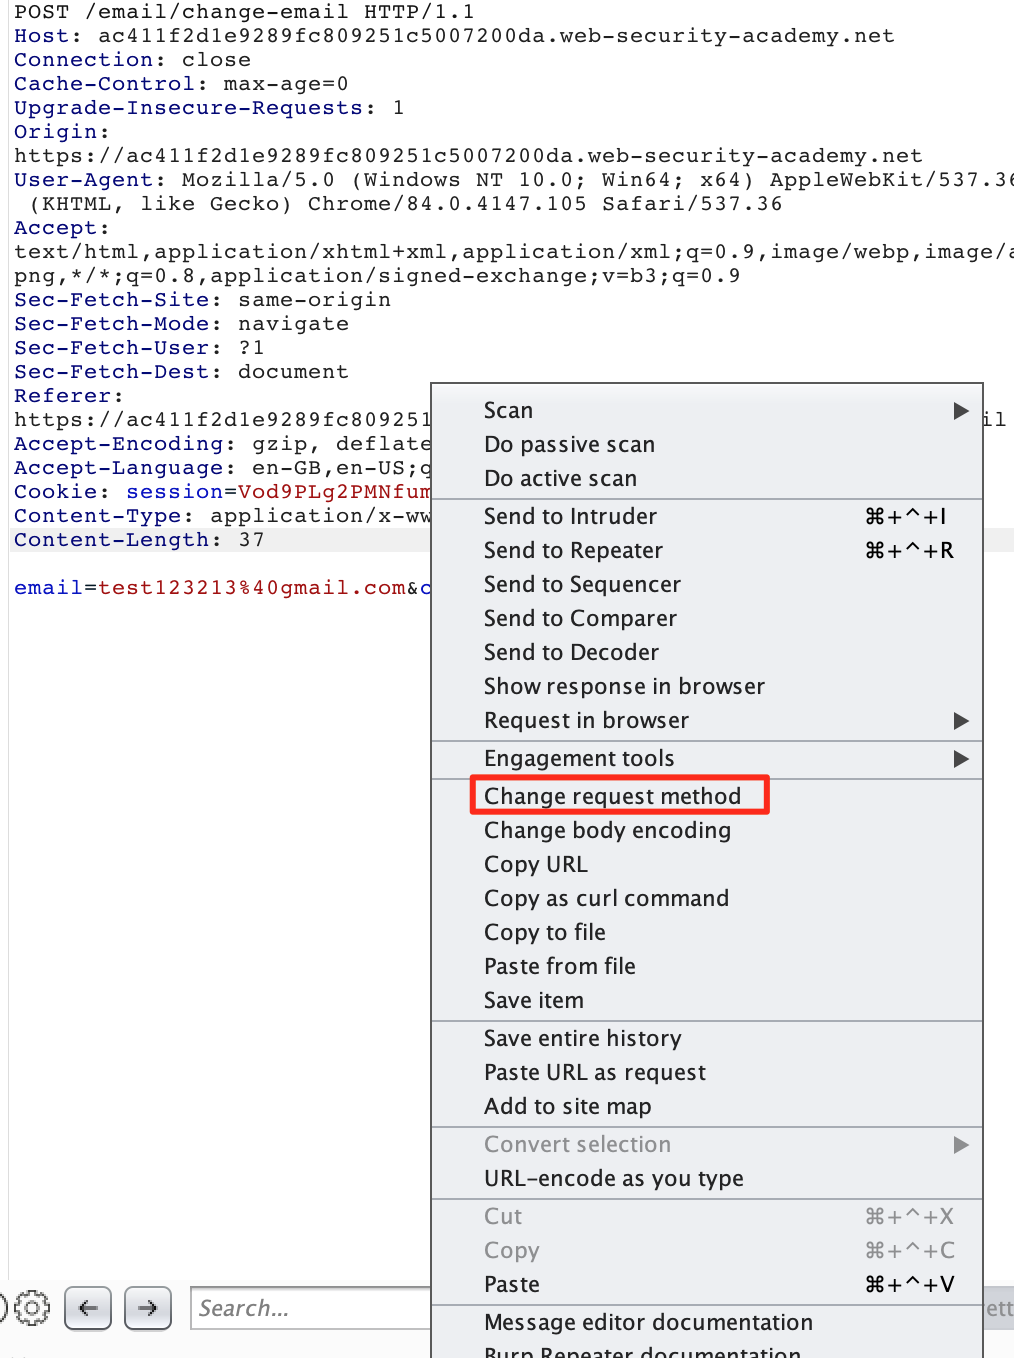This screenshot has height=1358, width=1014.
Task: Choose Send to Comparer
Action: point(580,618)
